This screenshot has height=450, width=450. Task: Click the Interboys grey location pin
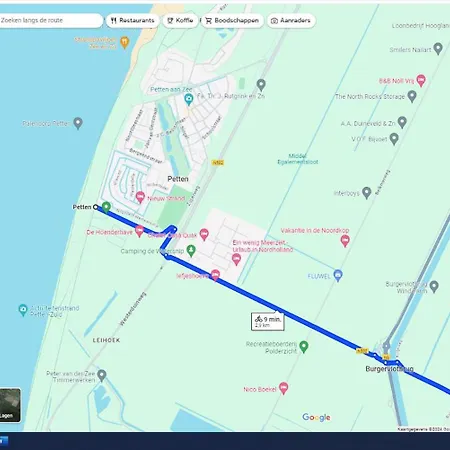tap(366, 193)
